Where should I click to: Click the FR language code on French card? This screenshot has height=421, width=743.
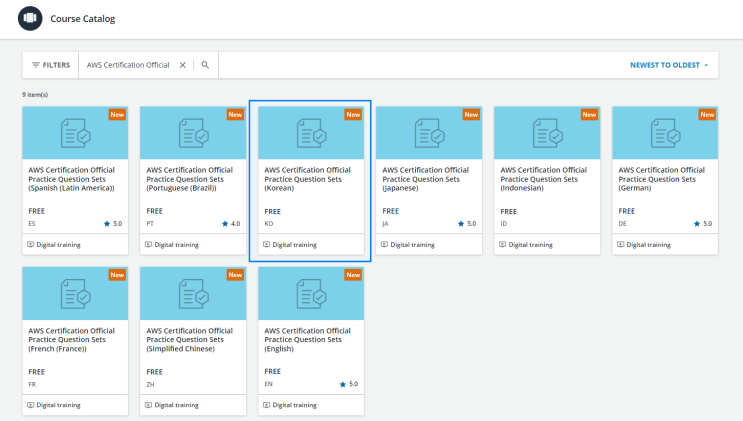click(32, 384)
